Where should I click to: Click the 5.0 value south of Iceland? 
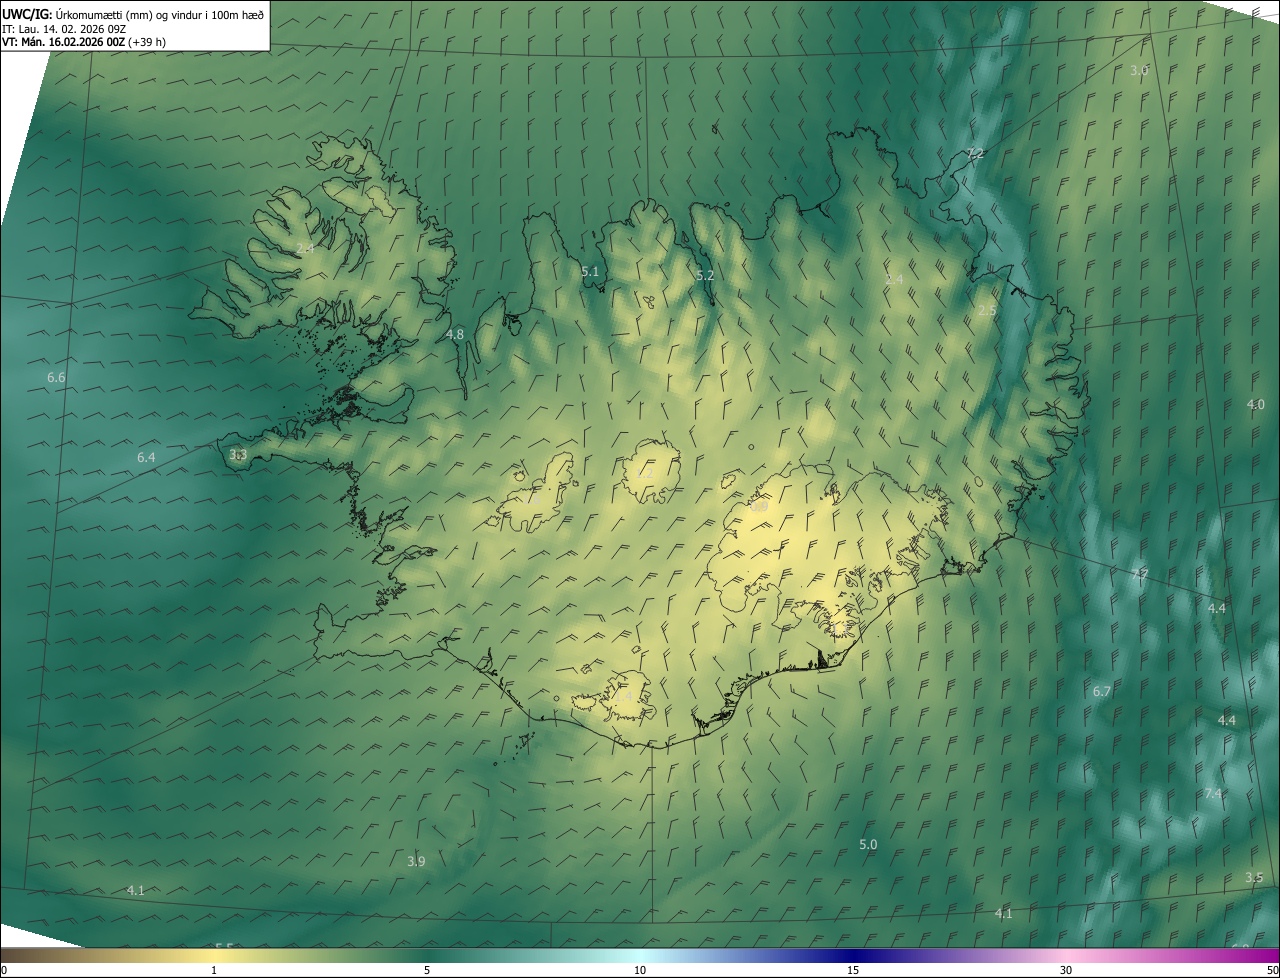coord(868,844)
